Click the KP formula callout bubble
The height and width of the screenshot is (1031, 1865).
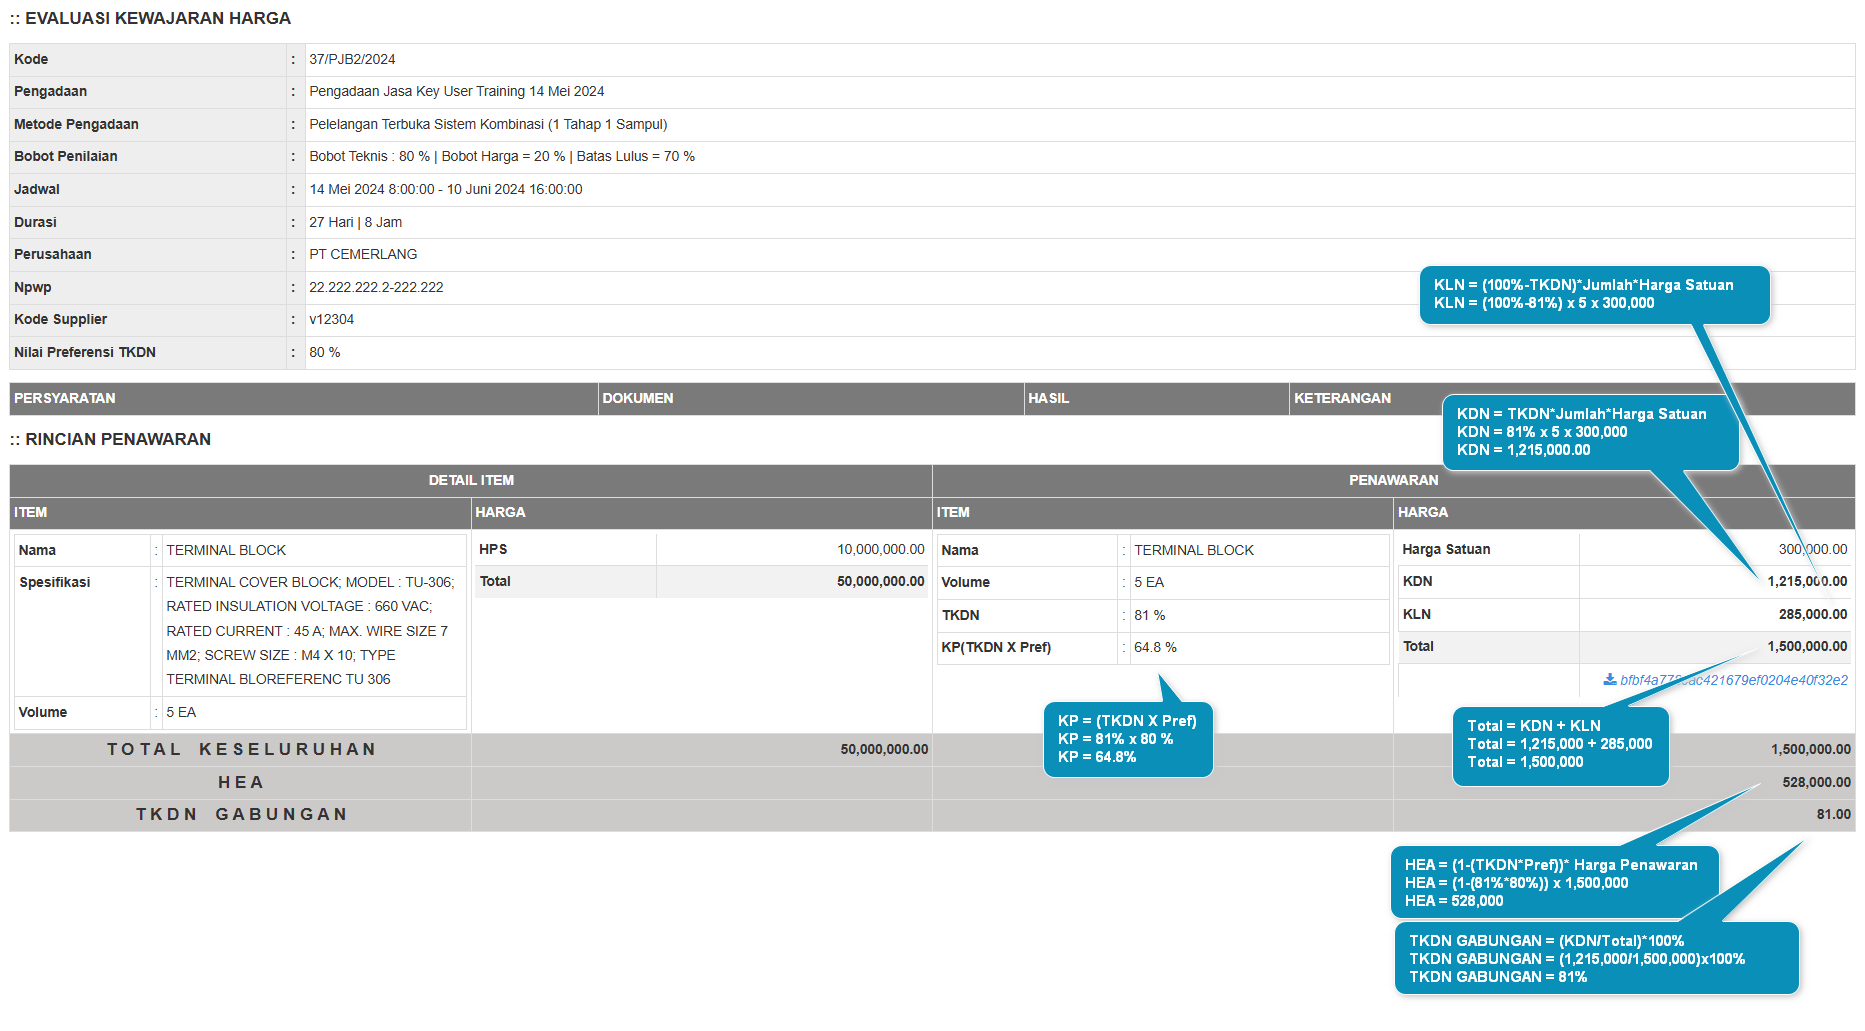pos(1127,739)
